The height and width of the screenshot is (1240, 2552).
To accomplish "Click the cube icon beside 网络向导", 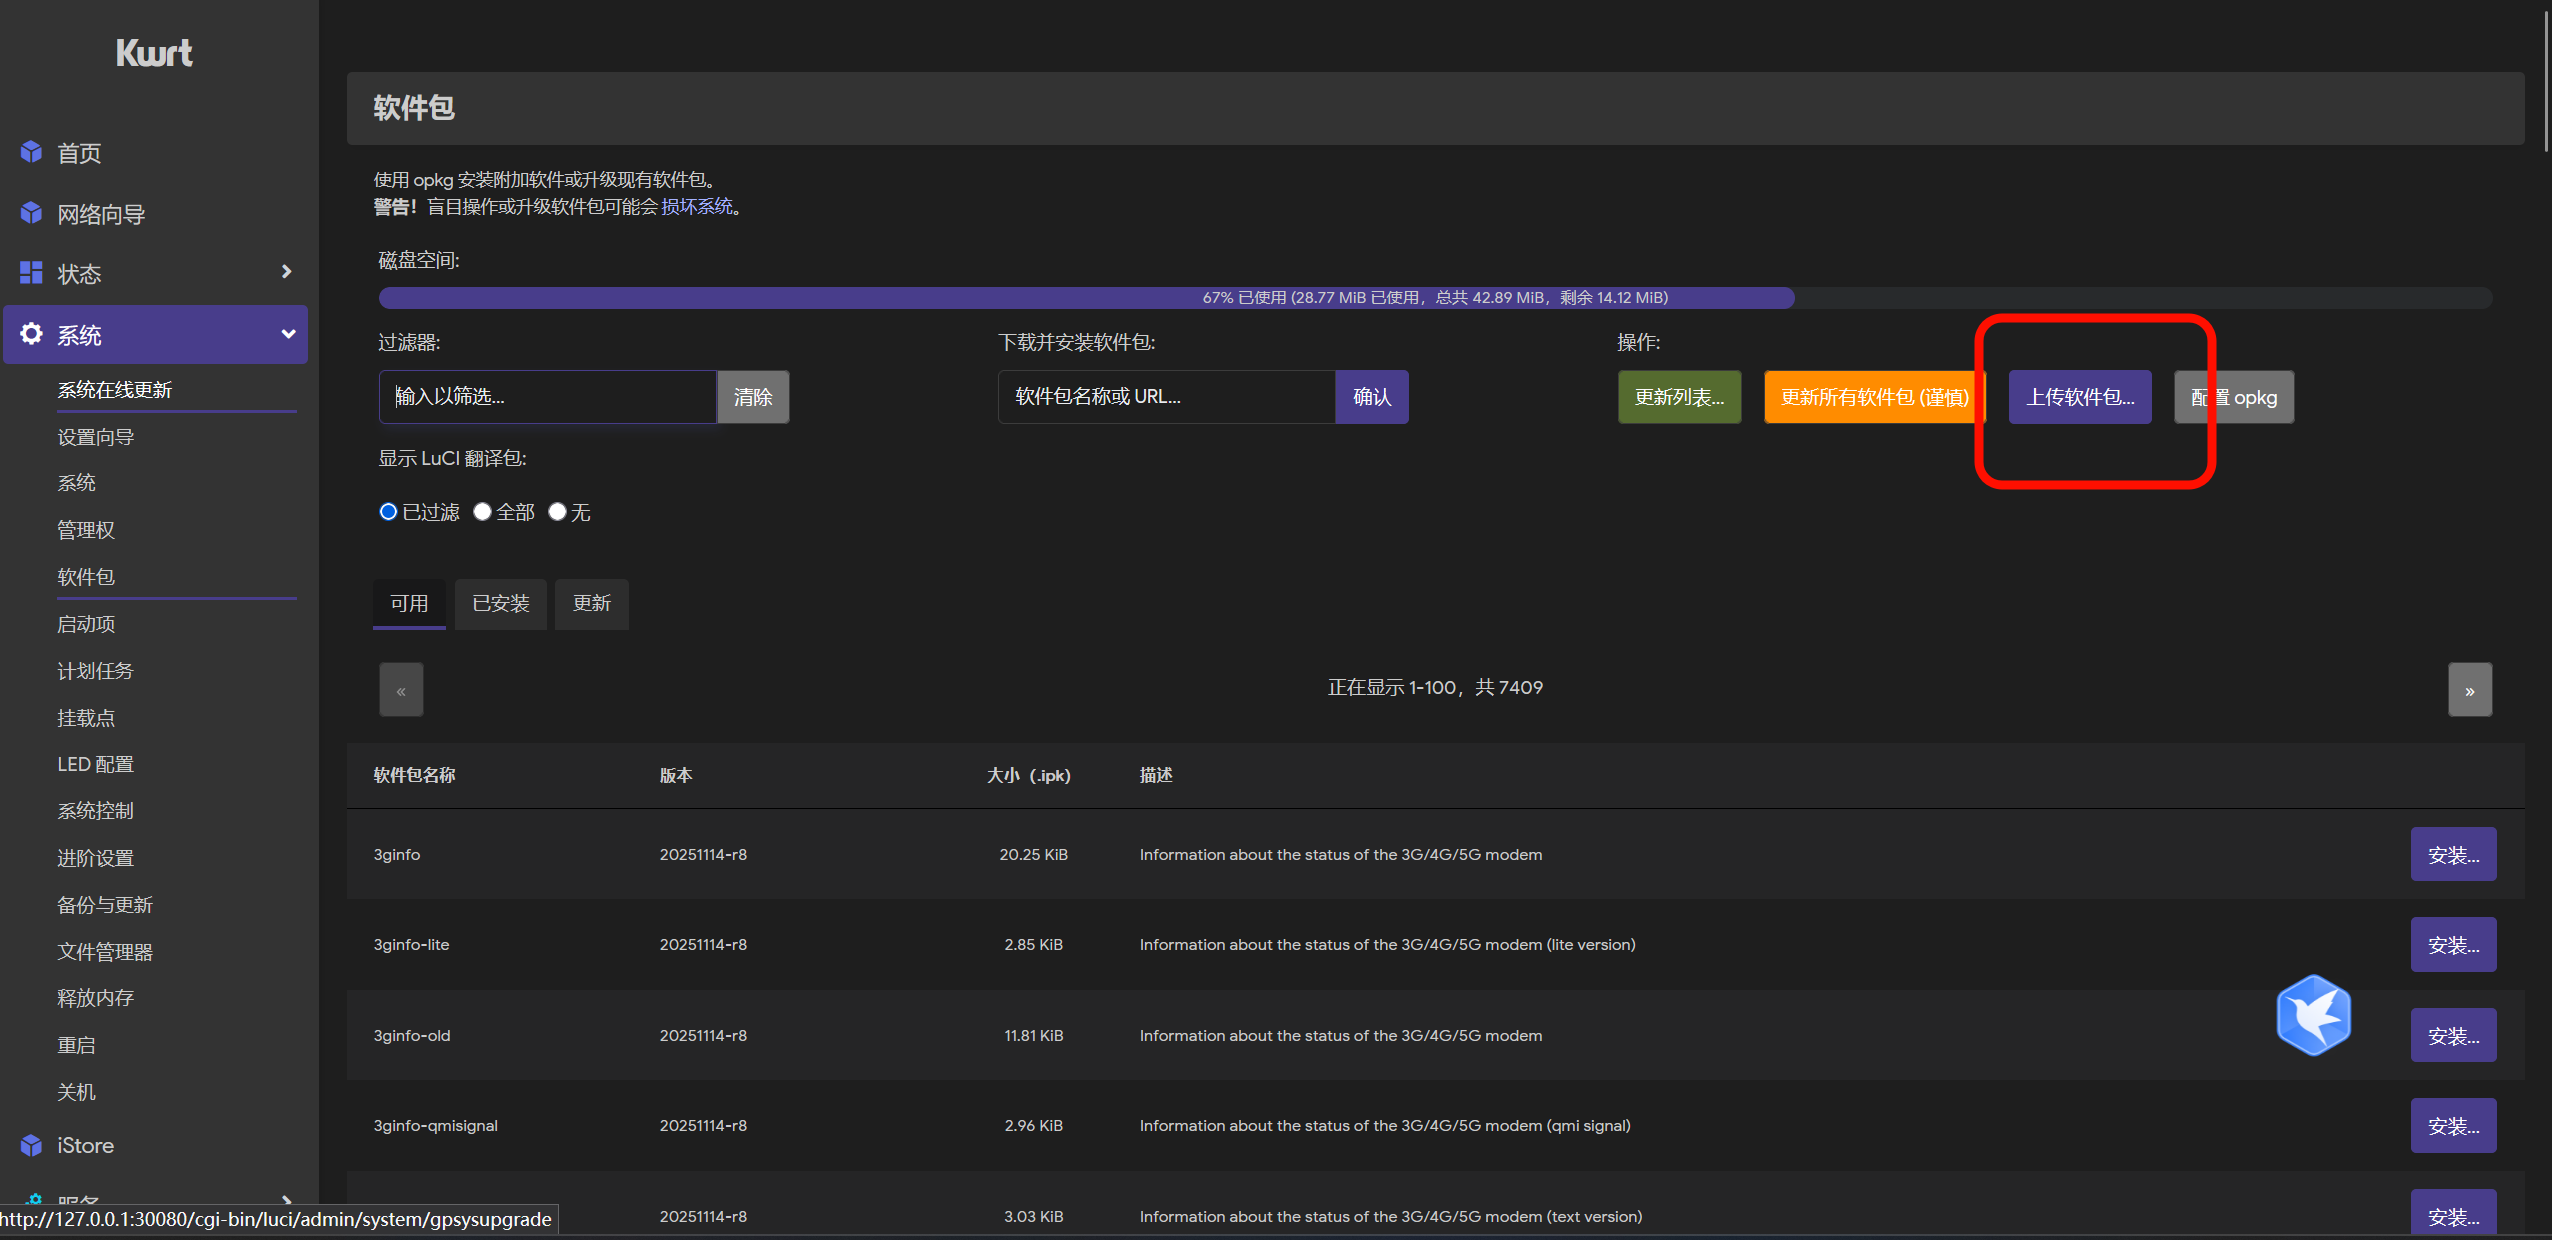I will (x=31, y=213).
